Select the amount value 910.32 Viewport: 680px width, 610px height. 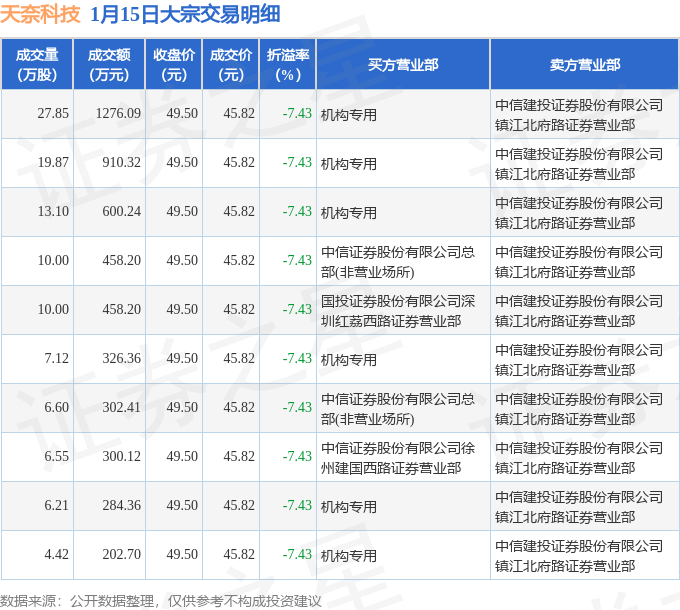click(x=121, y=163)
